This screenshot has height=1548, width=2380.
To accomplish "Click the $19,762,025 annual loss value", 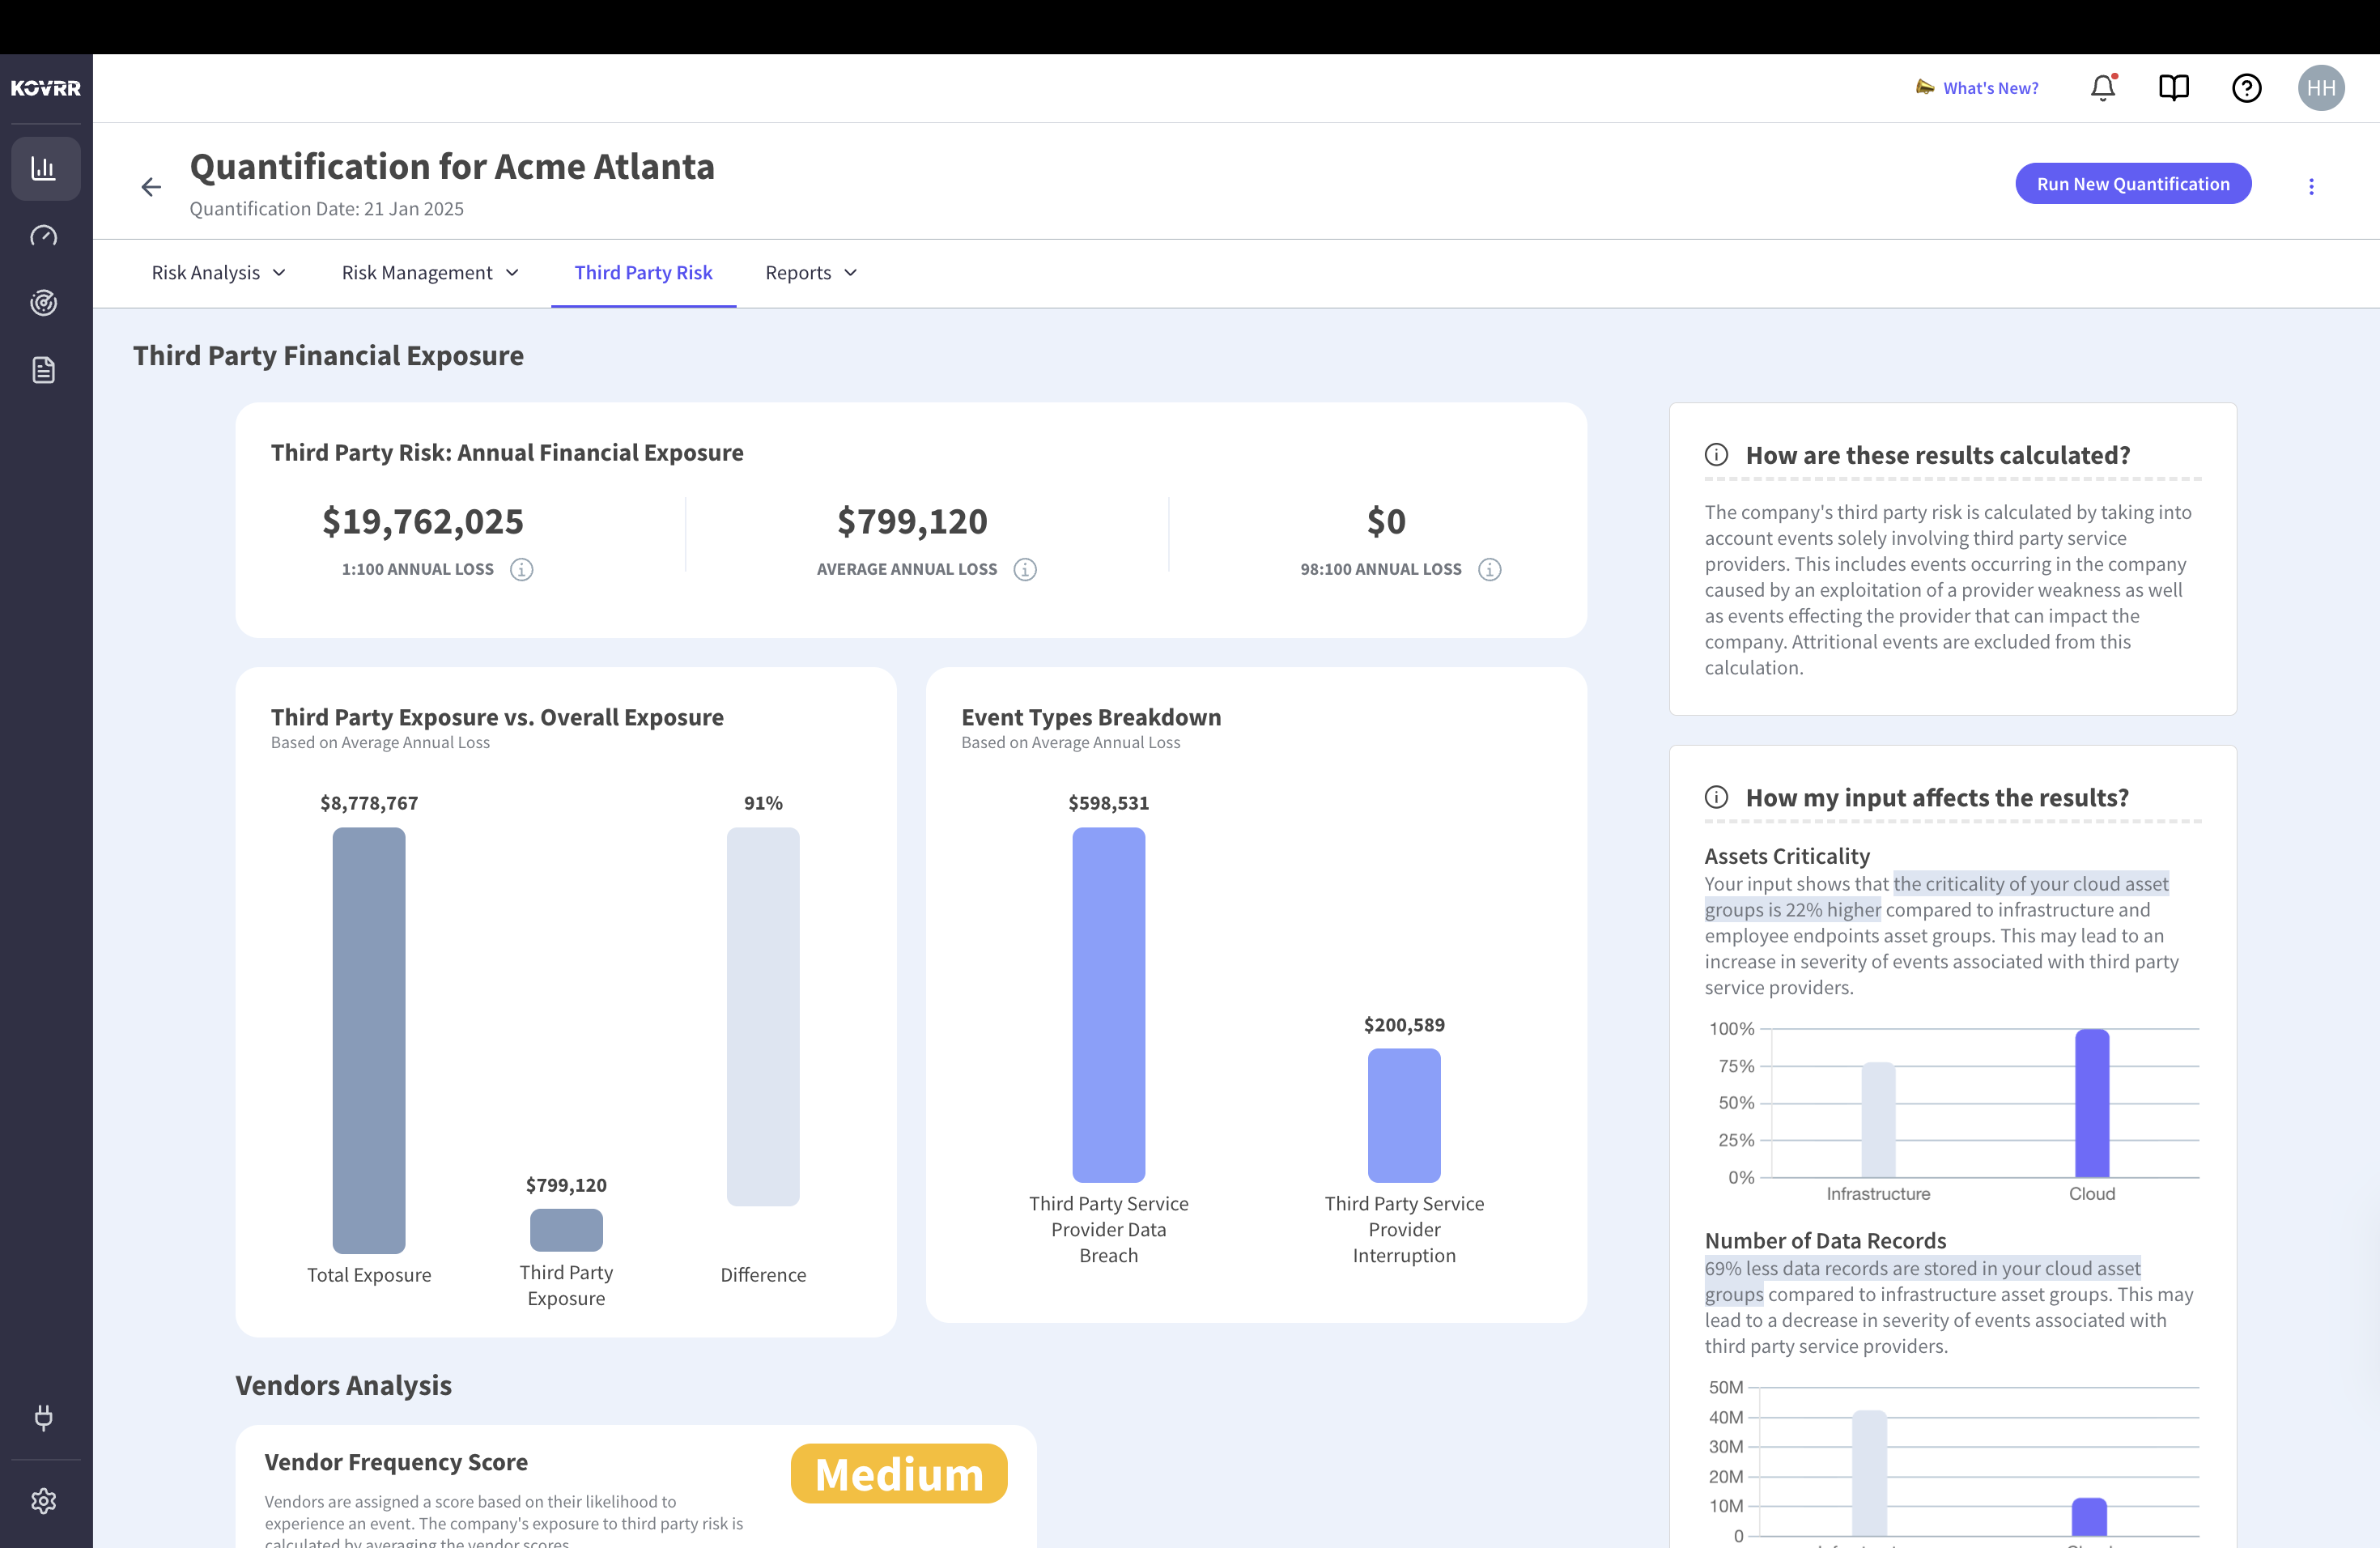I will [x=423, y=521].
